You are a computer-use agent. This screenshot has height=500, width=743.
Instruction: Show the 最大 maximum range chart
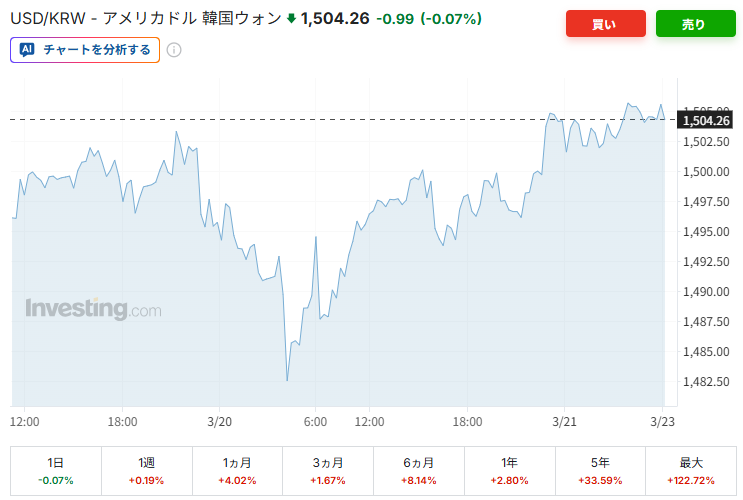pyautogui.click(x=691, y=471)
